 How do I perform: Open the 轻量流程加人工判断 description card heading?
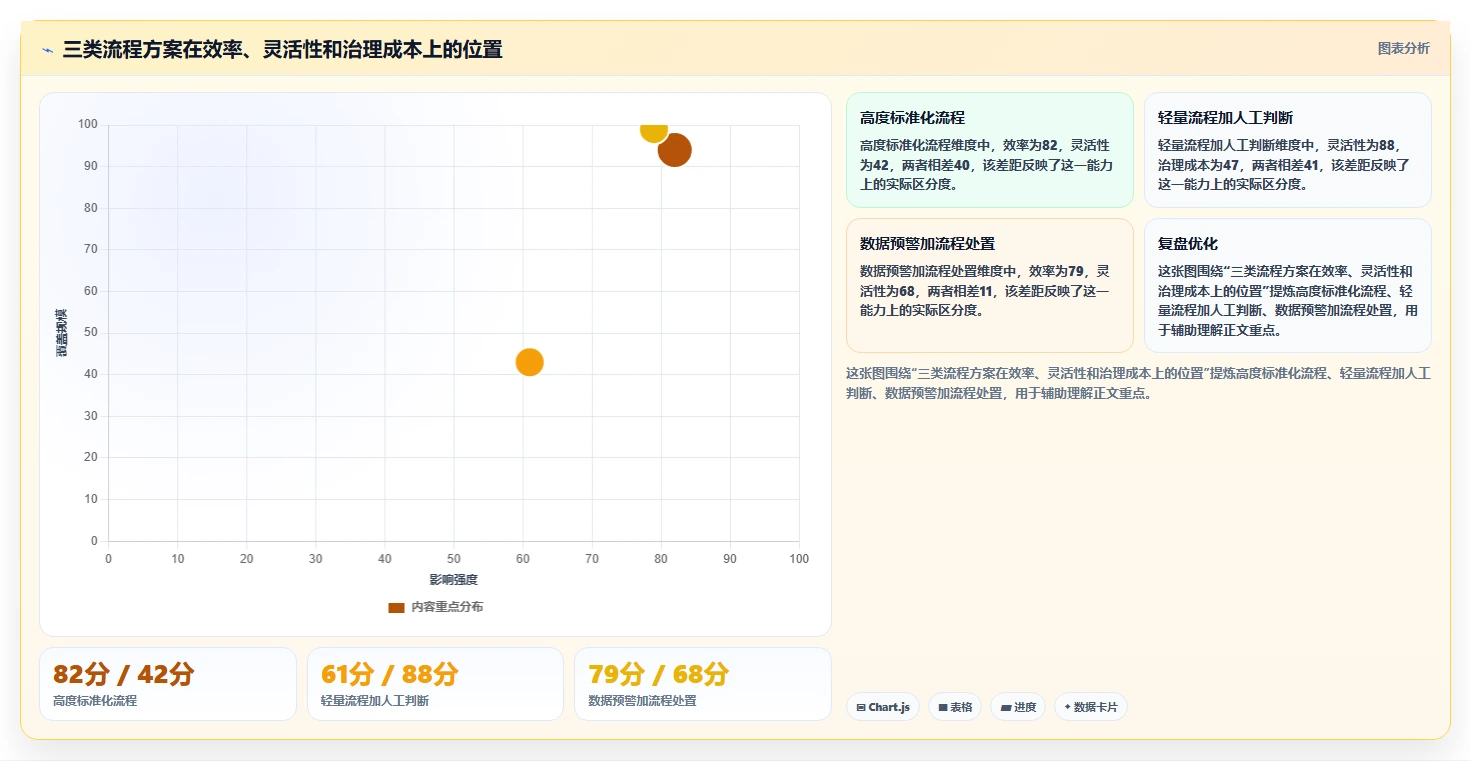[x=1225, y=117]
